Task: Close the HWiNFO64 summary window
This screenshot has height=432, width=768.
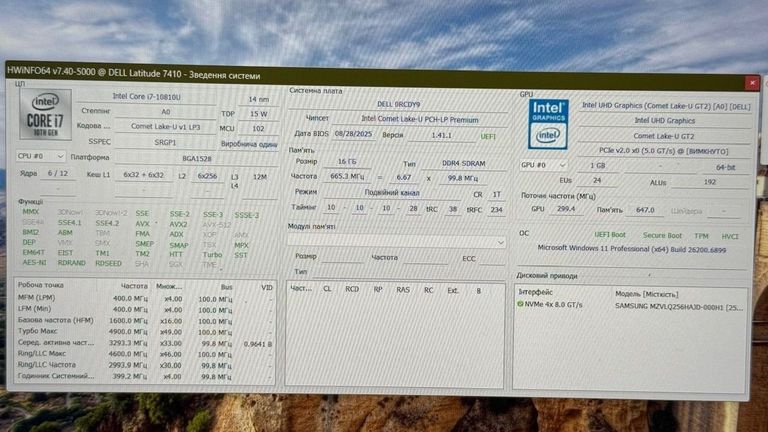Action: (x=752, y=83)
